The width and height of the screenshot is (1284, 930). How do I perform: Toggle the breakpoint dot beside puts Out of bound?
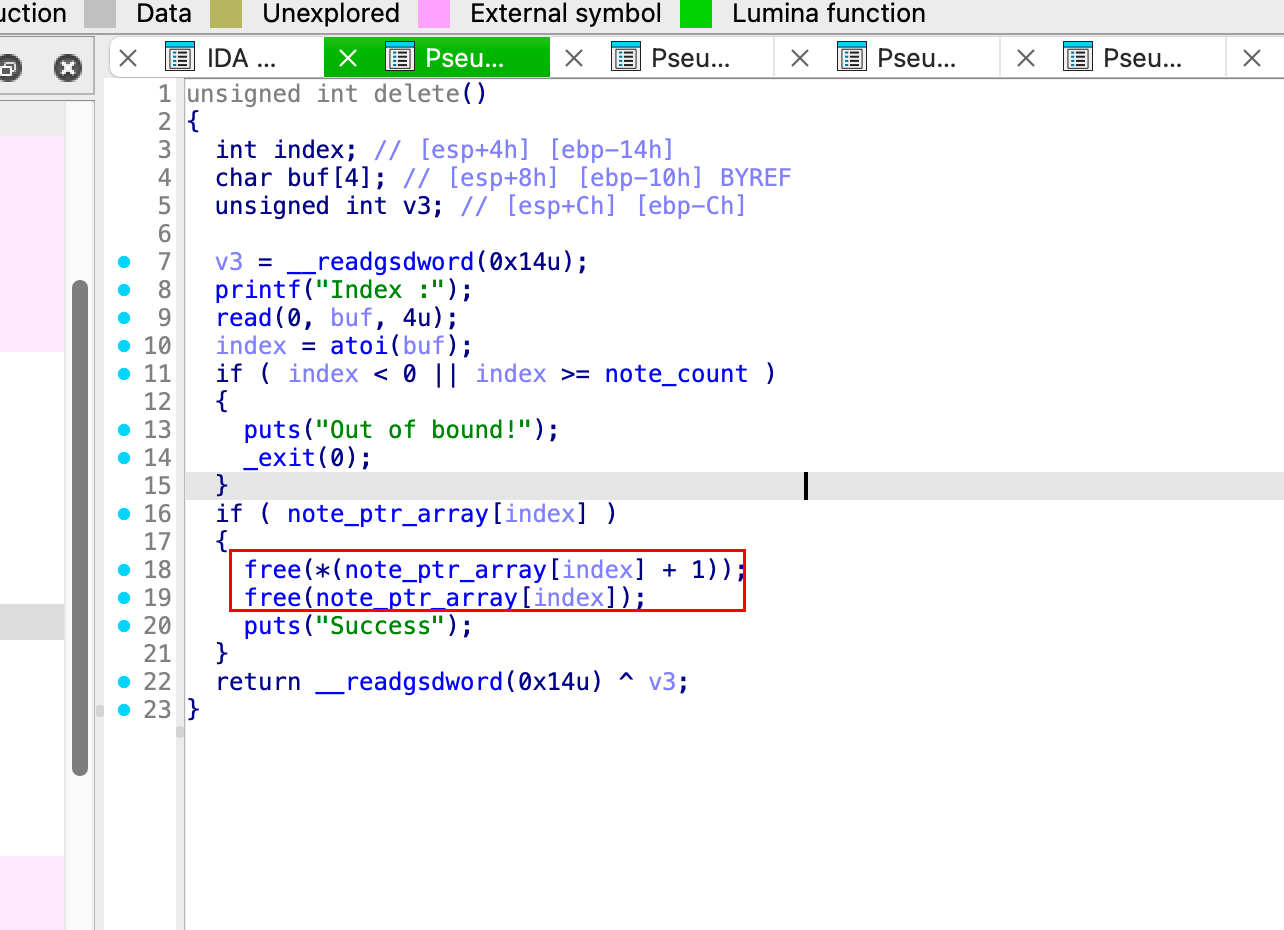click(123, 429)
